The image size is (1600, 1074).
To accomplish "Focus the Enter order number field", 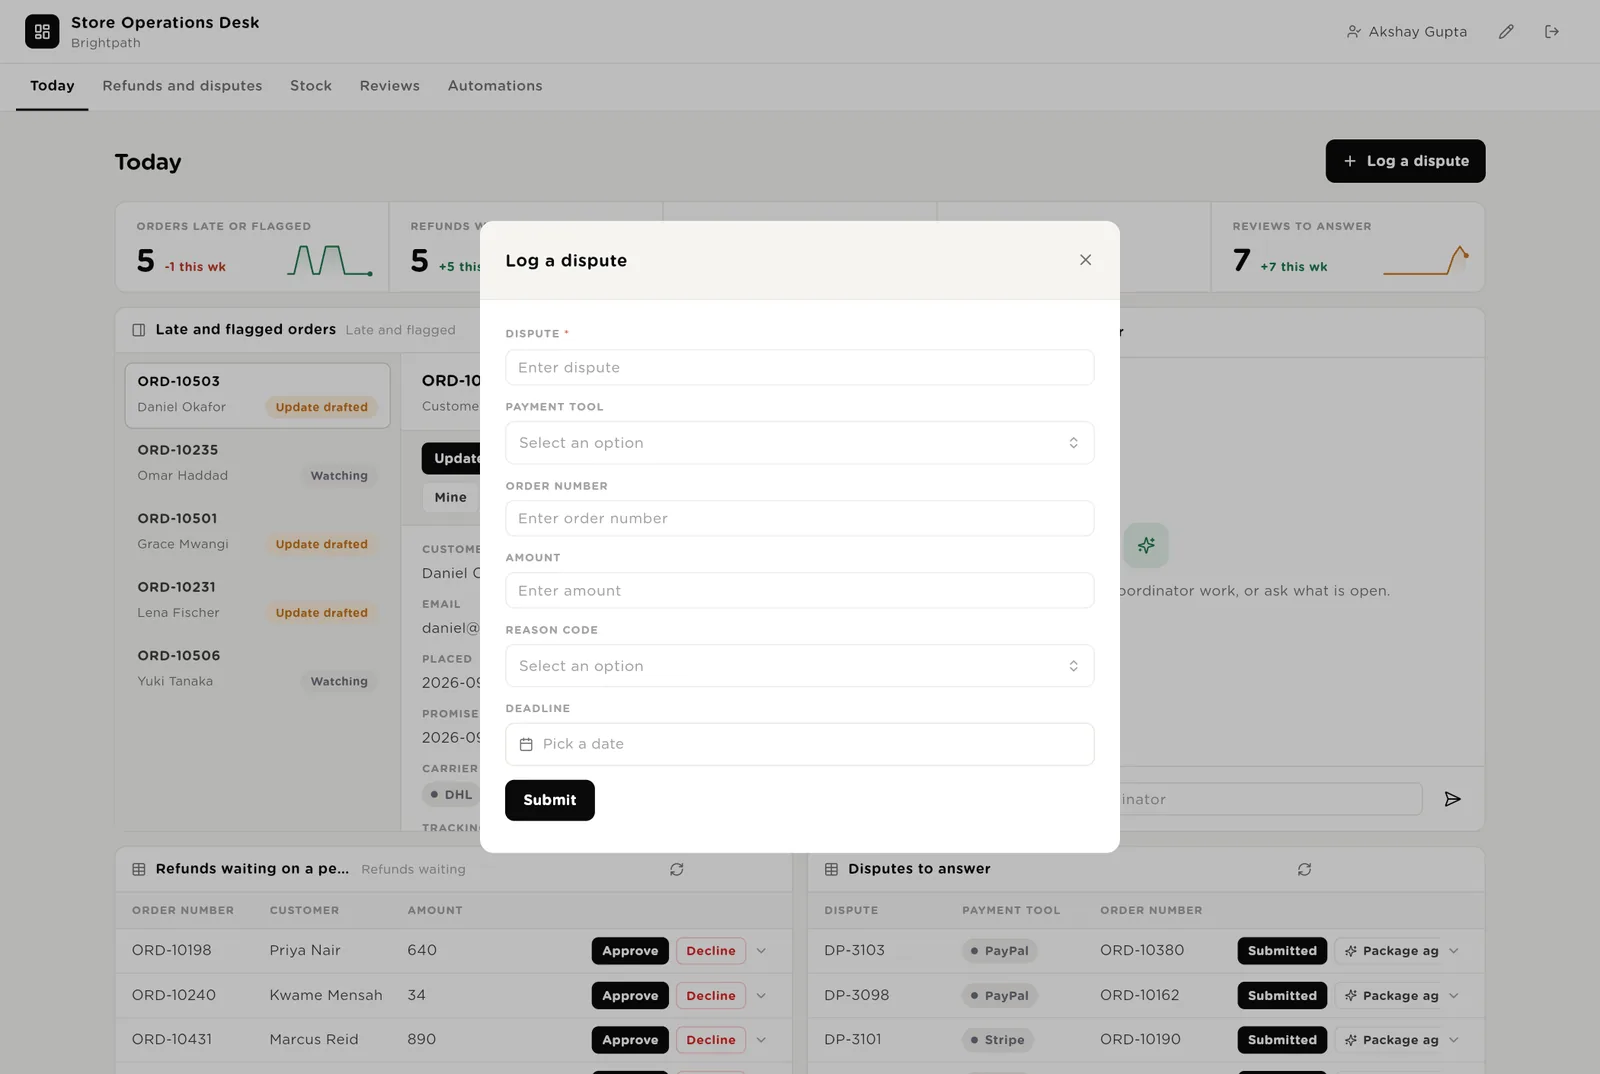I will coord(799,518).
